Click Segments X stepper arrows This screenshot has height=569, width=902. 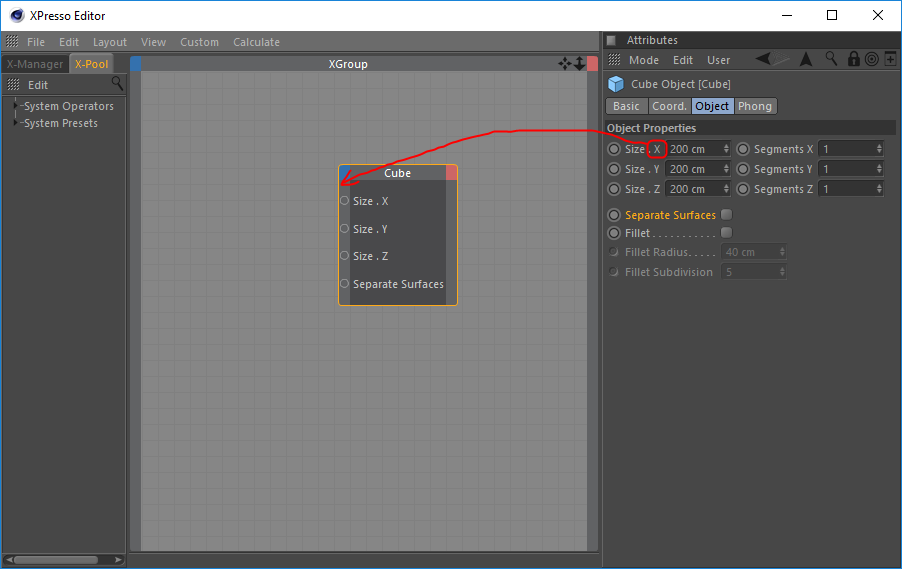(879, 149)
